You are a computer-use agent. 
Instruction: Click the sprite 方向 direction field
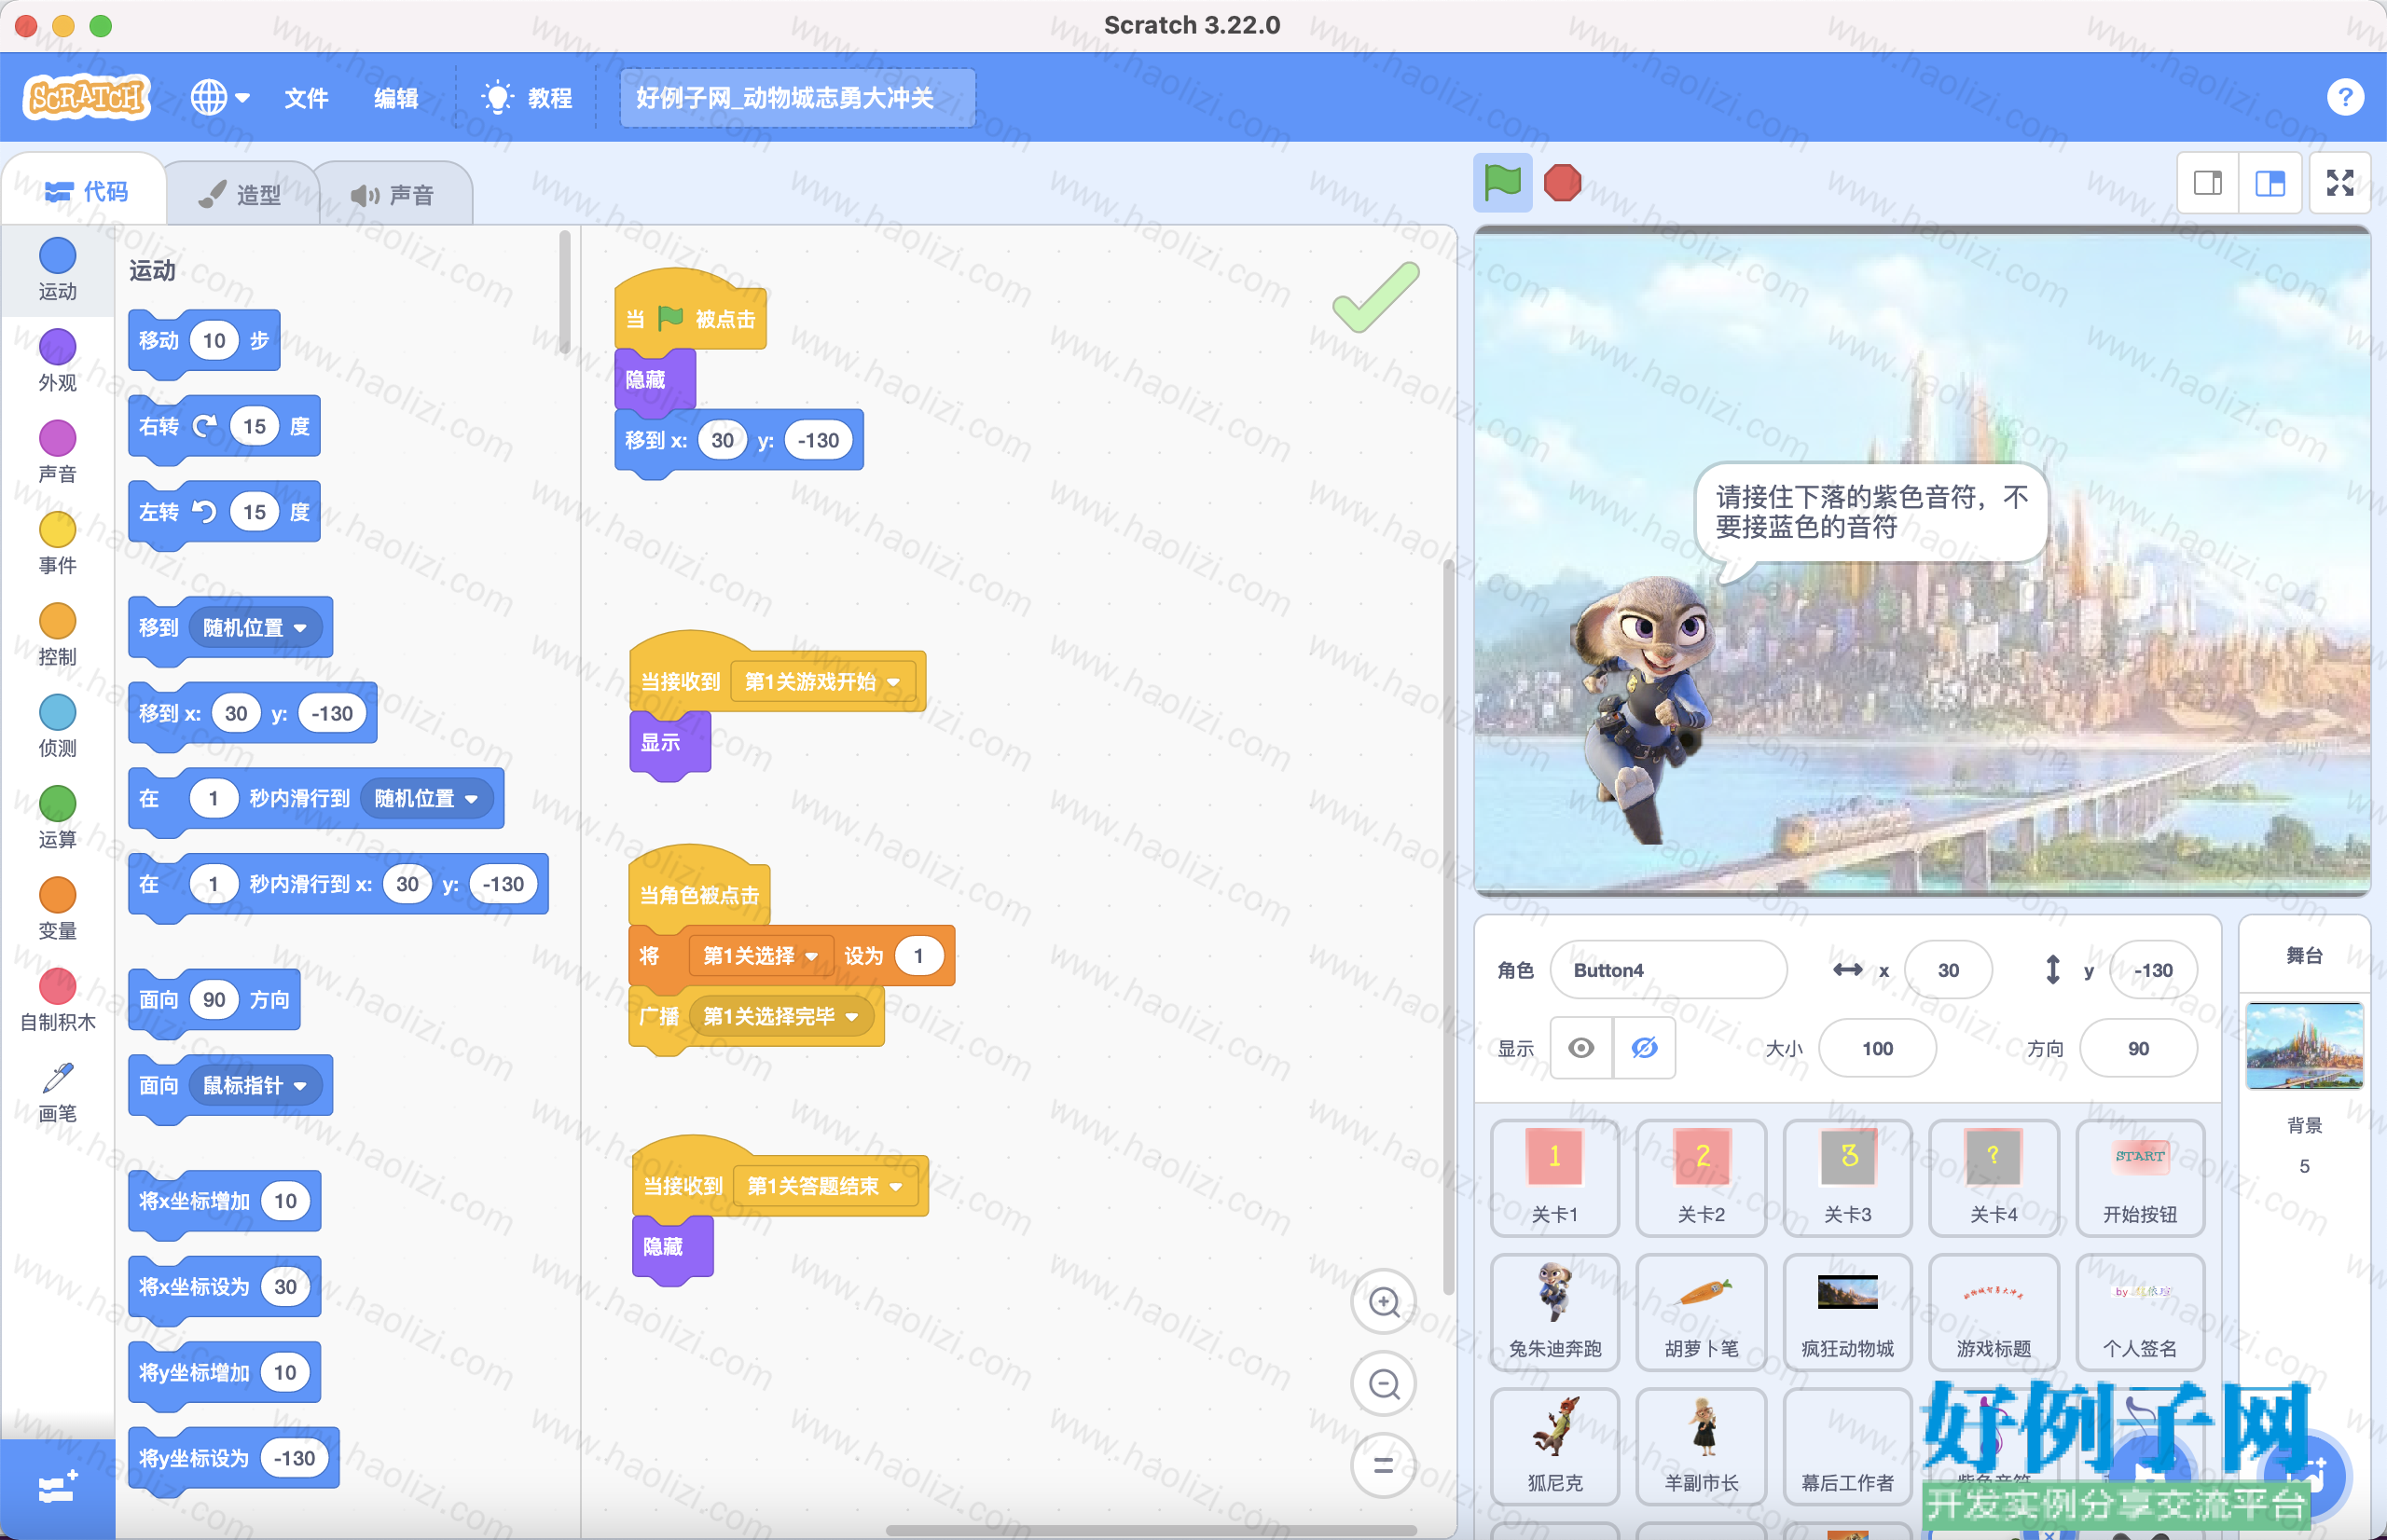tap(2138, 1048)
